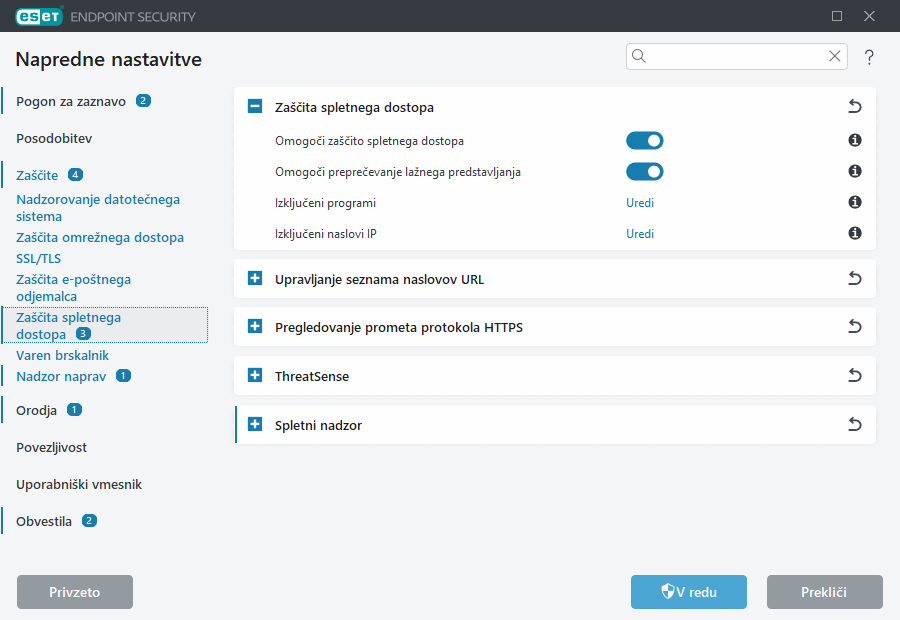This screenshot has height=620, width=900.
Task: Toggle Omogoči zaščito spletnega dostopa switch
Action: (x=644, y=141)
